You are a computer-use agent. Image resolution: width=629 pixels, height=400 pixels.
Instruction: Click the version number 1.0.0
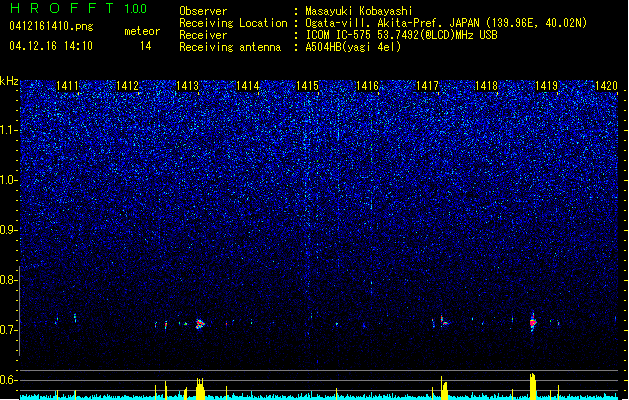pos(135,9)
